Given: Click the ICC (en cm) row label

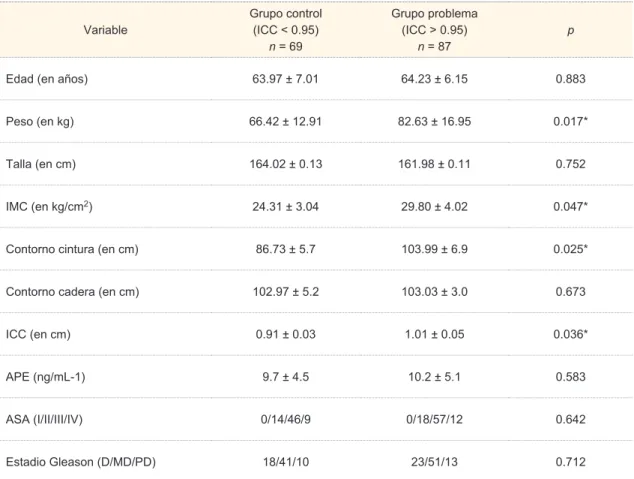Looking at the screenshot, I should point(38,334).
